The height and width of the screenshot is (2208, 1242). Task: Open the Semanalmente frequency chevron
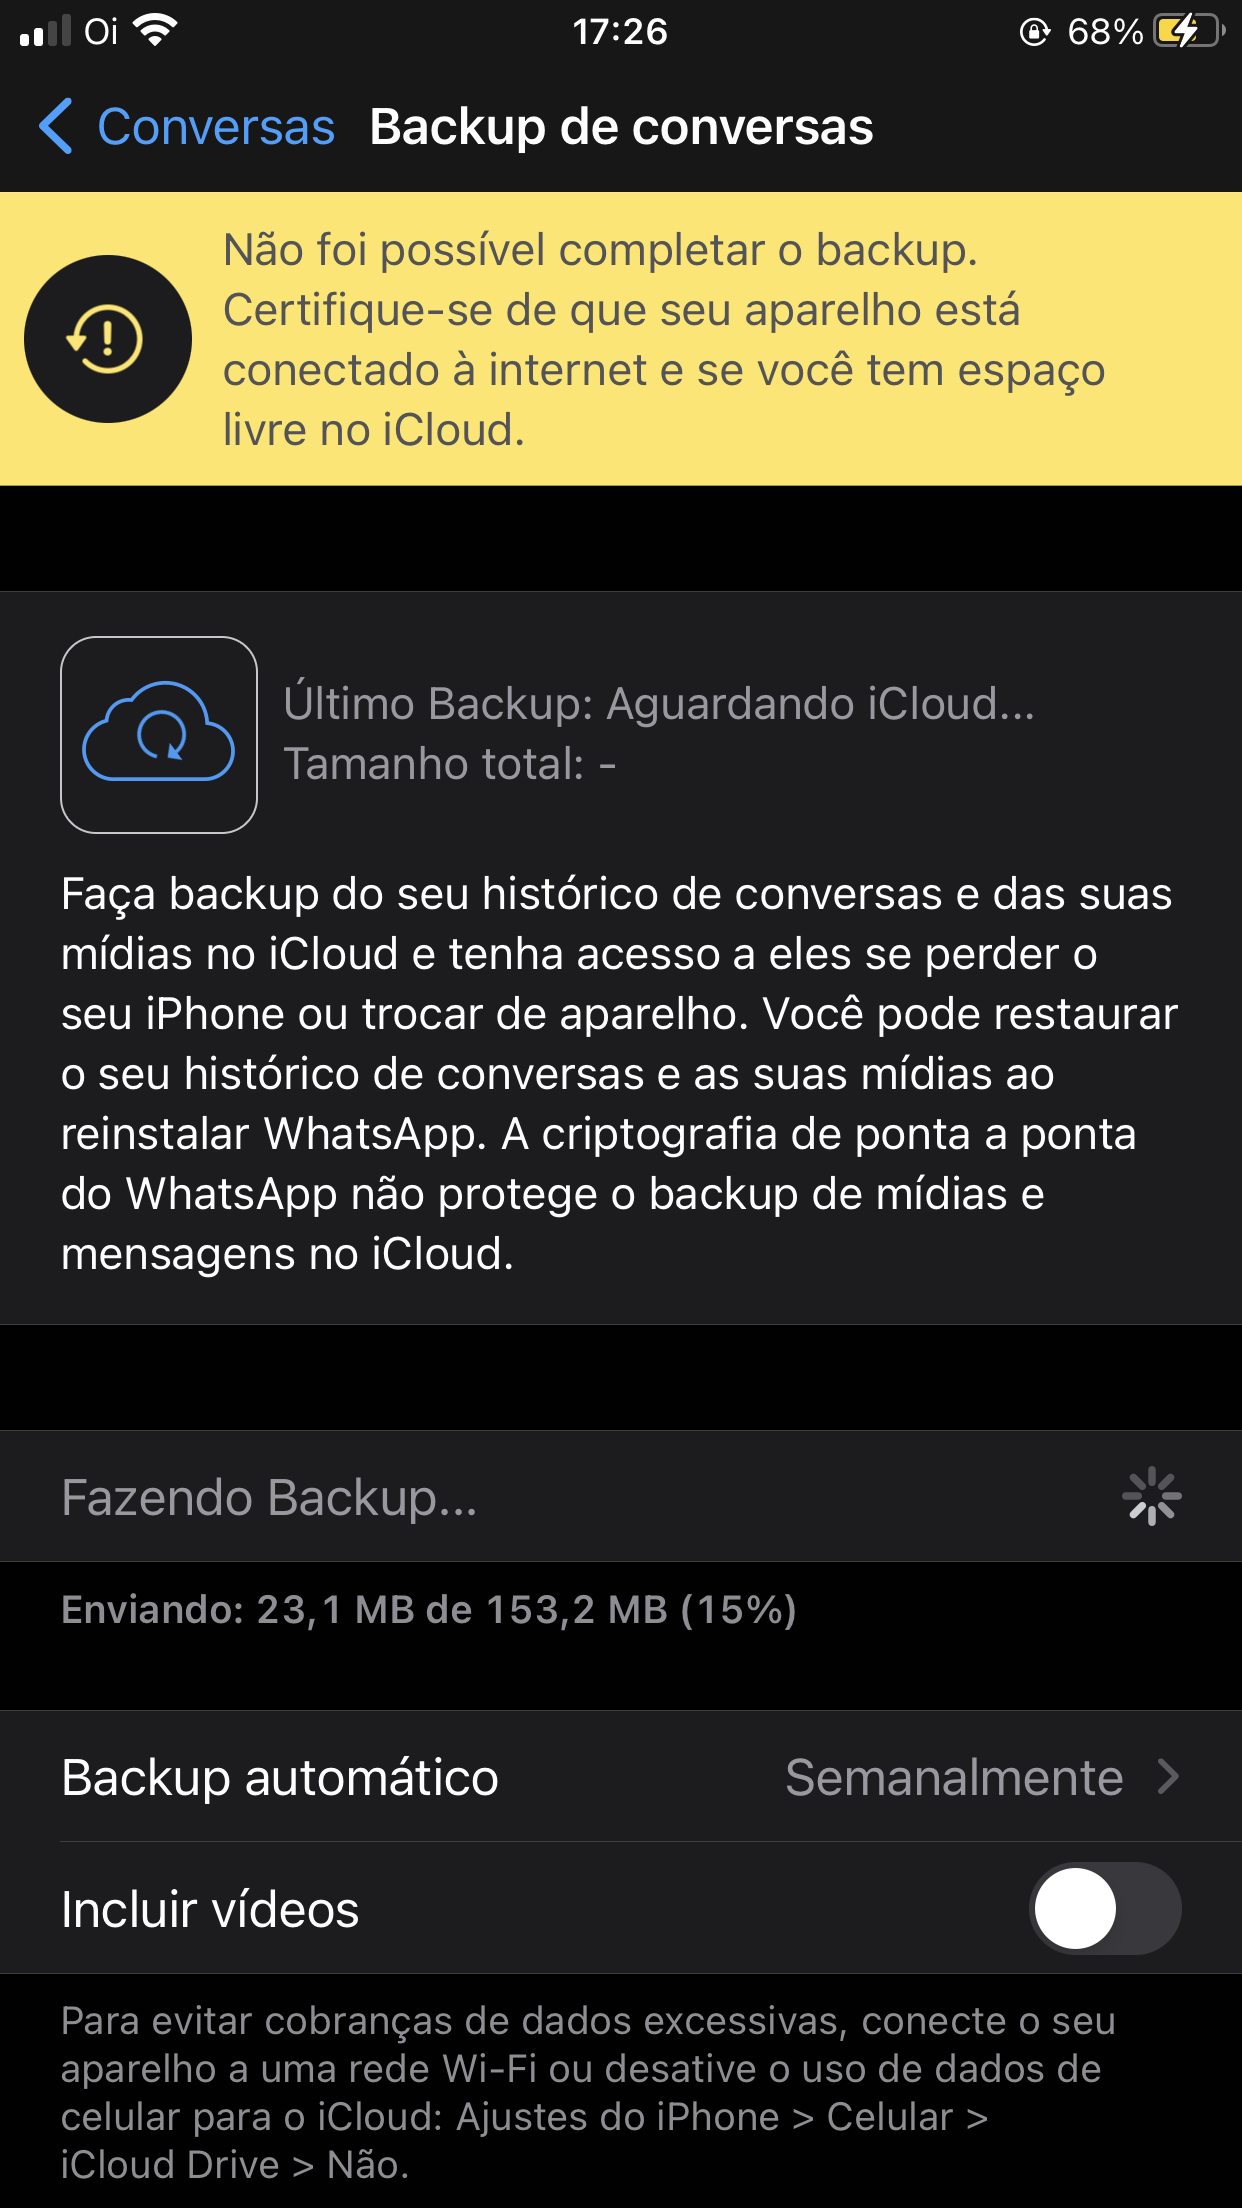click(x=1167, y=1777)
